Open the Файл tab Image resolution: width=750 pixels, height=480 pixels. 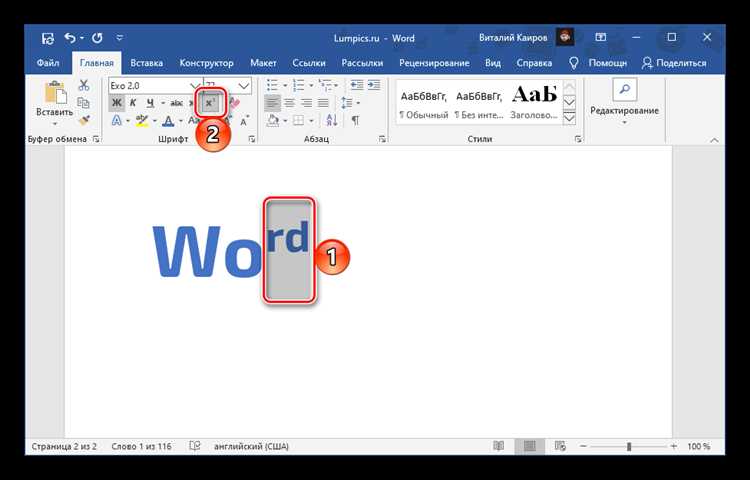point(47,63)
